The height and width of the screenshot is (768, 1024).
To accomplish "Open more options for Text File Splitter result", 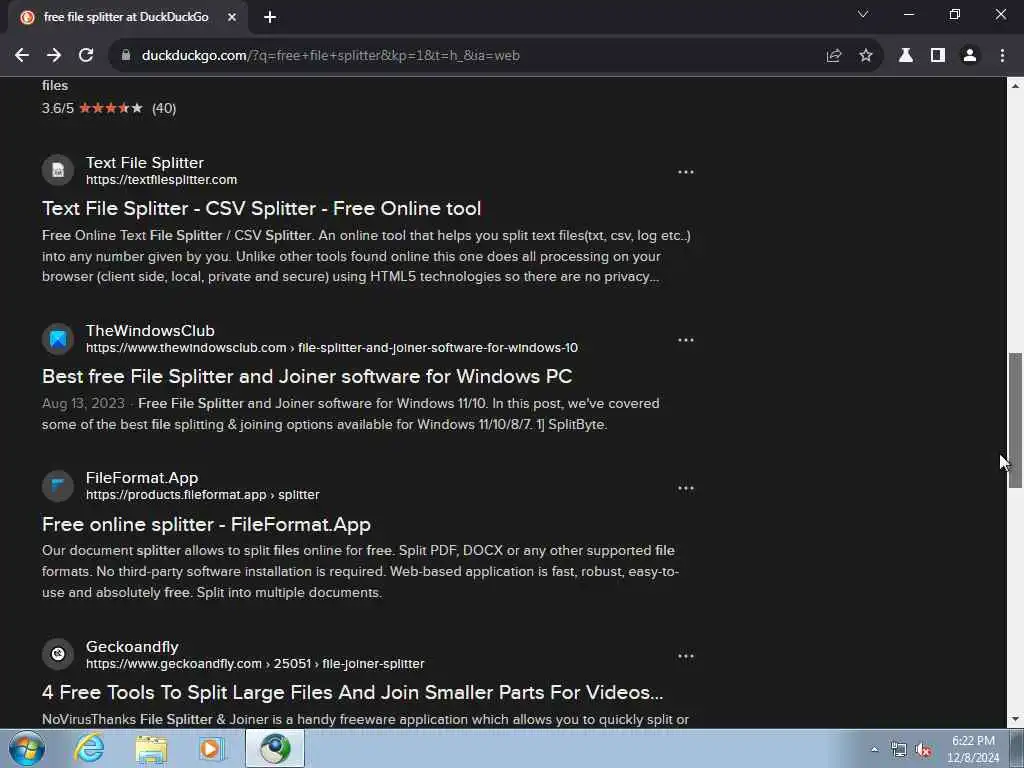I will pyautogui.click(x=686, y=172).
